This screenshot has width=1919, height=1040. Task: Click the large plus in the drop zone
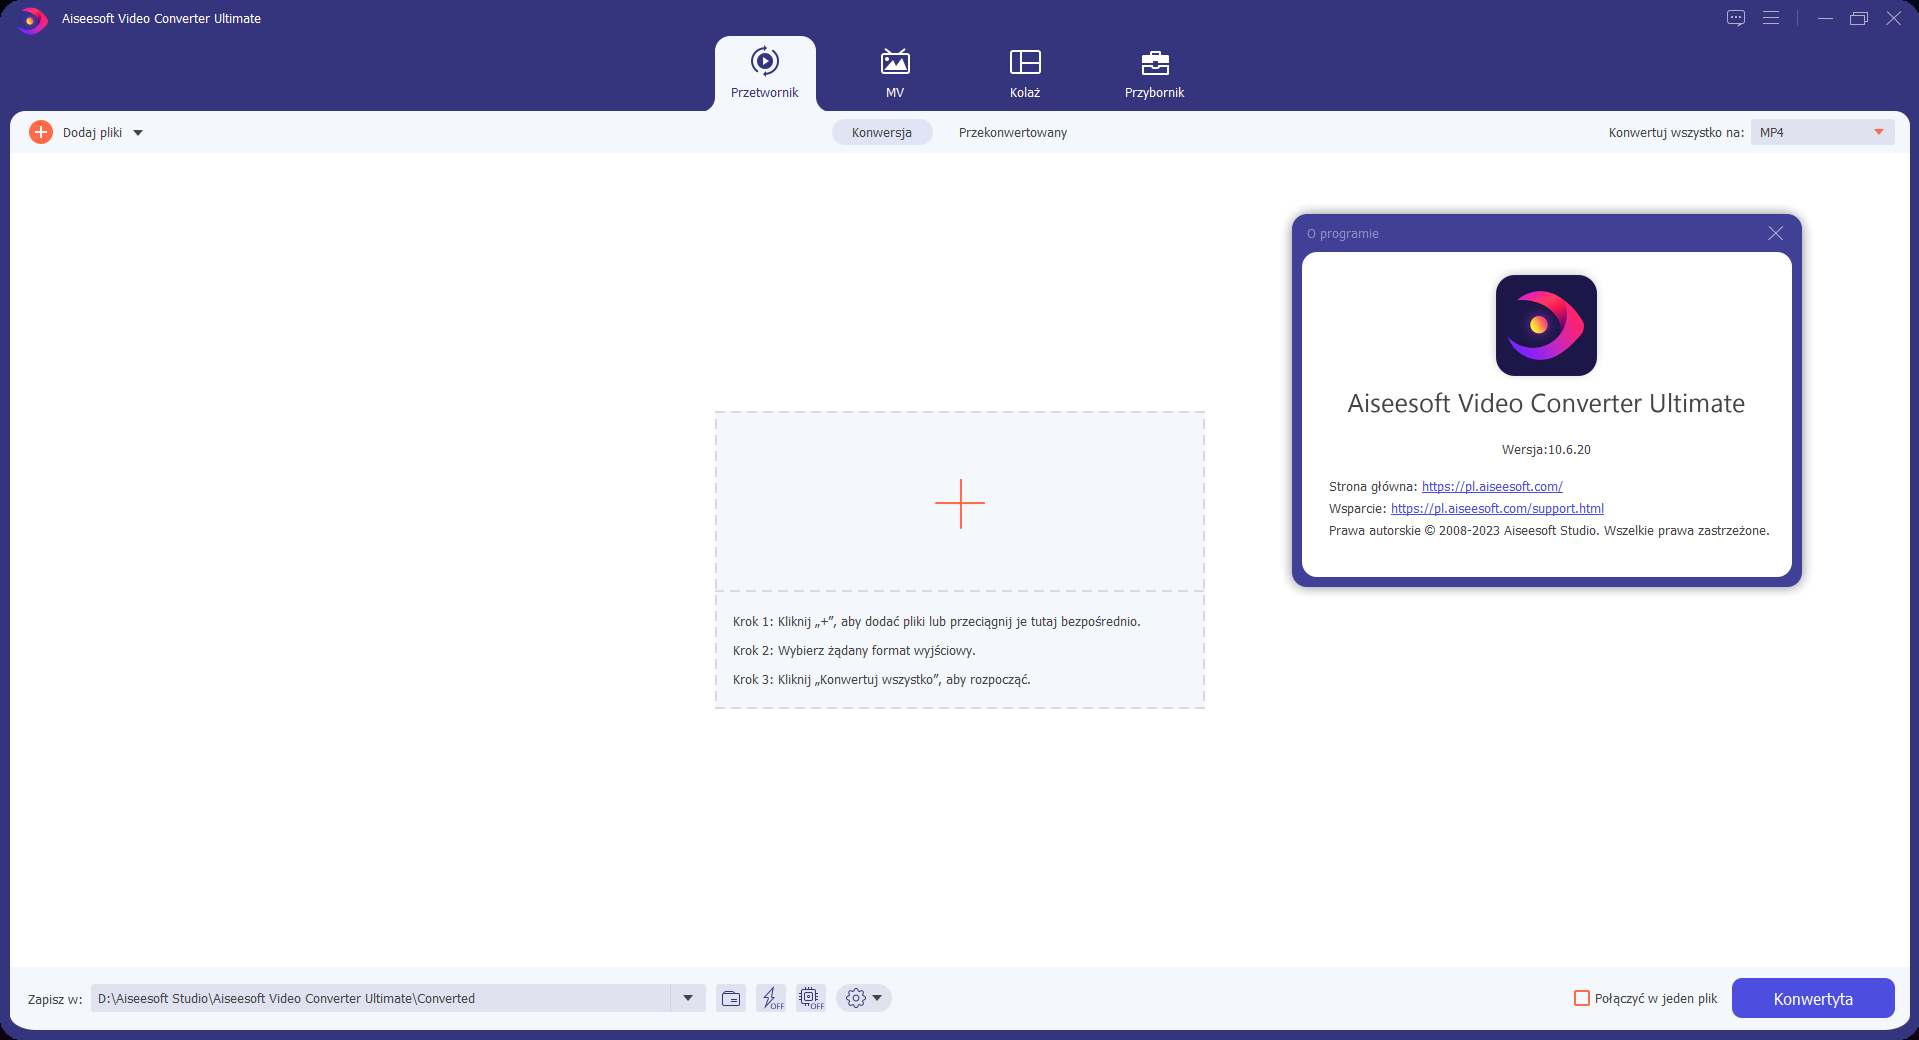click(960, 503)
